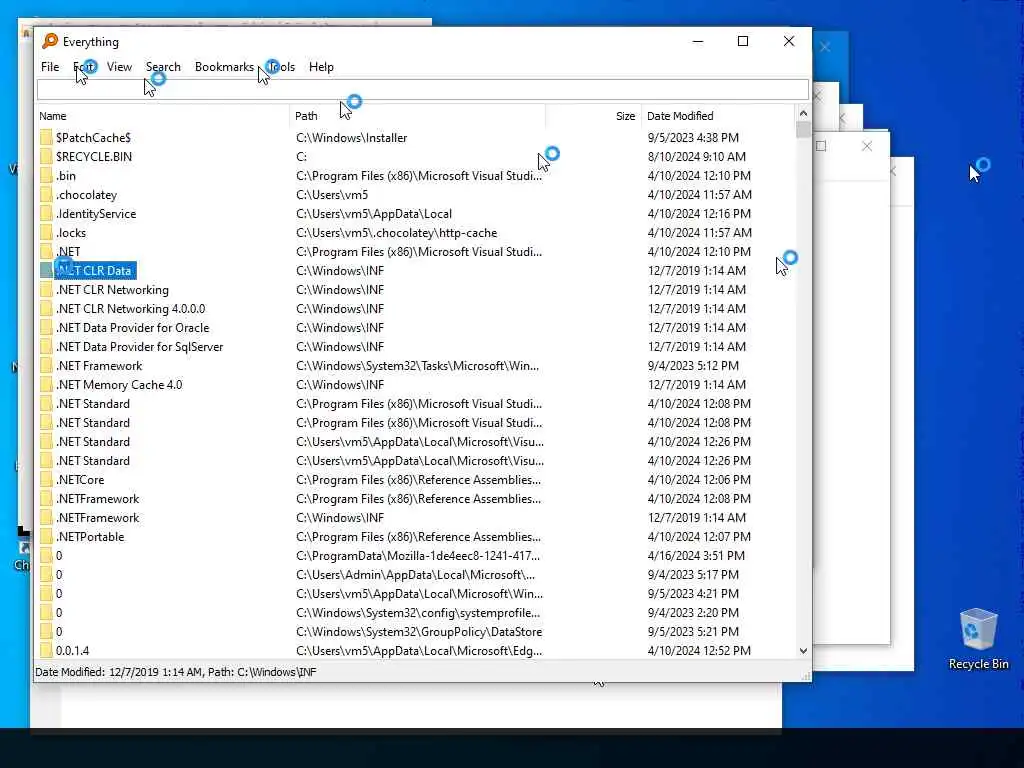Click the $RECYCLE.BIN folder icon
This screenshot has height=768, width=1024.
(x=46, y=157)
